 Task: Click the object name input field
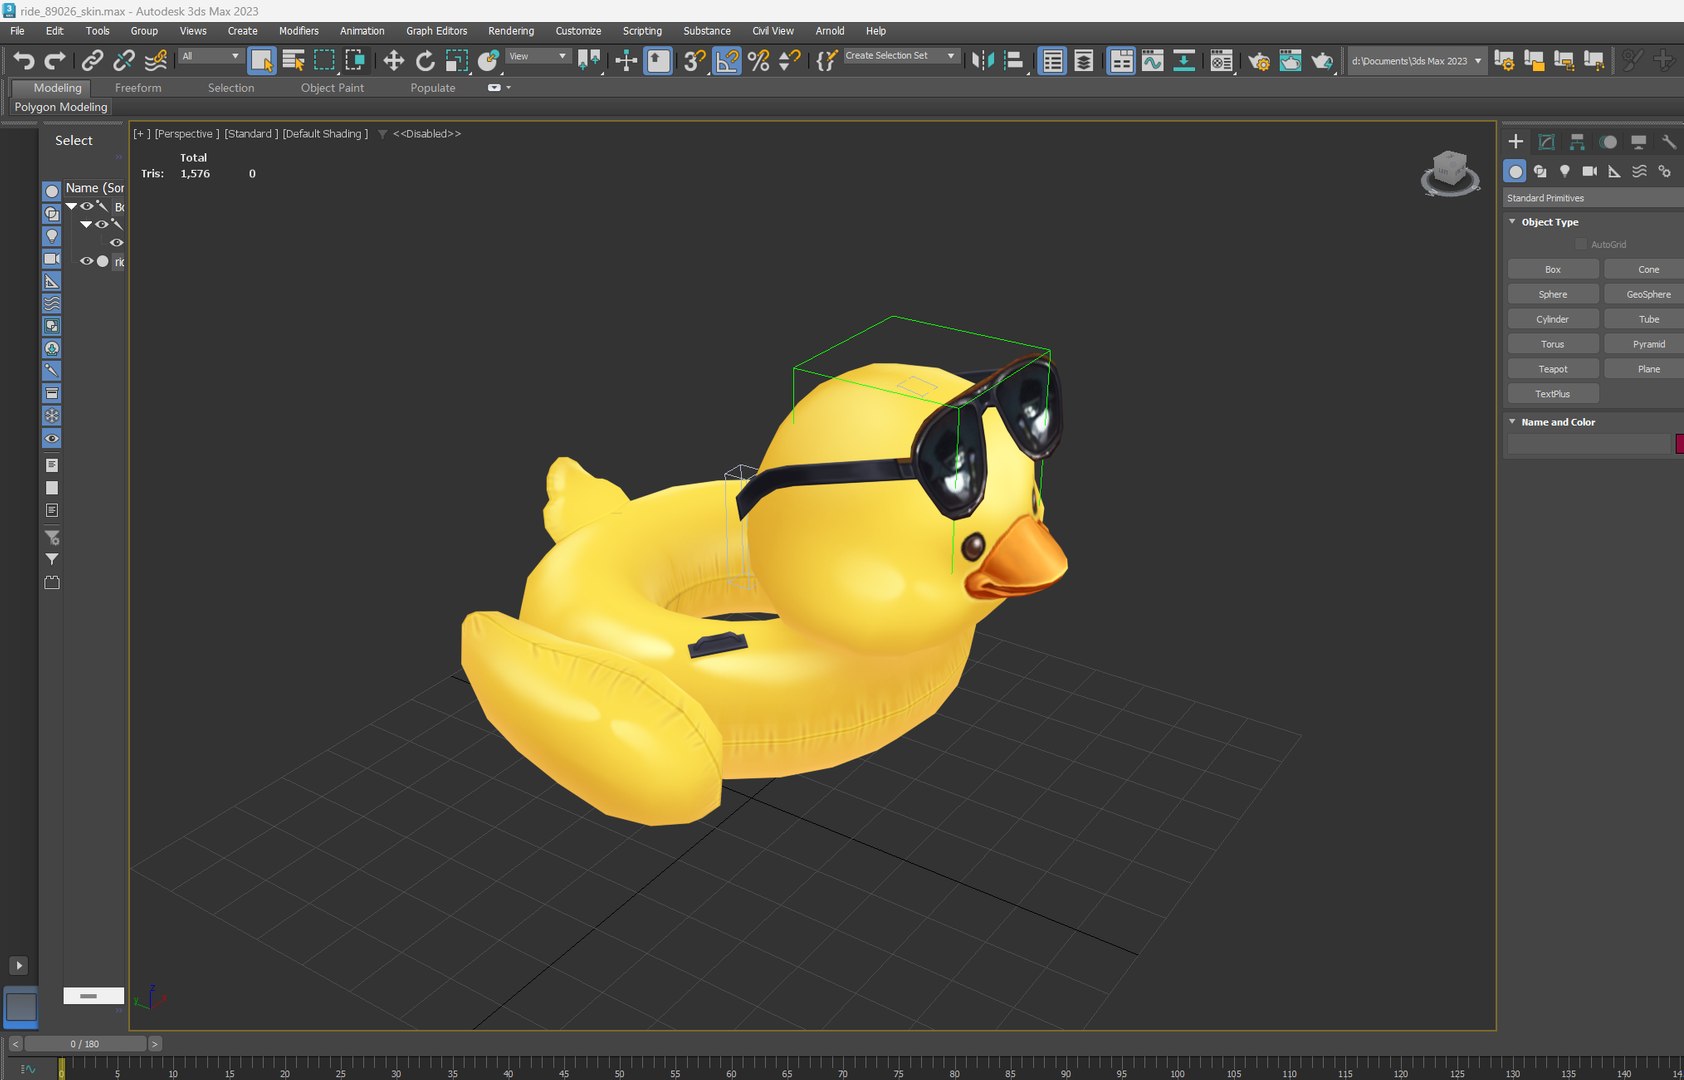(1589, 444)
